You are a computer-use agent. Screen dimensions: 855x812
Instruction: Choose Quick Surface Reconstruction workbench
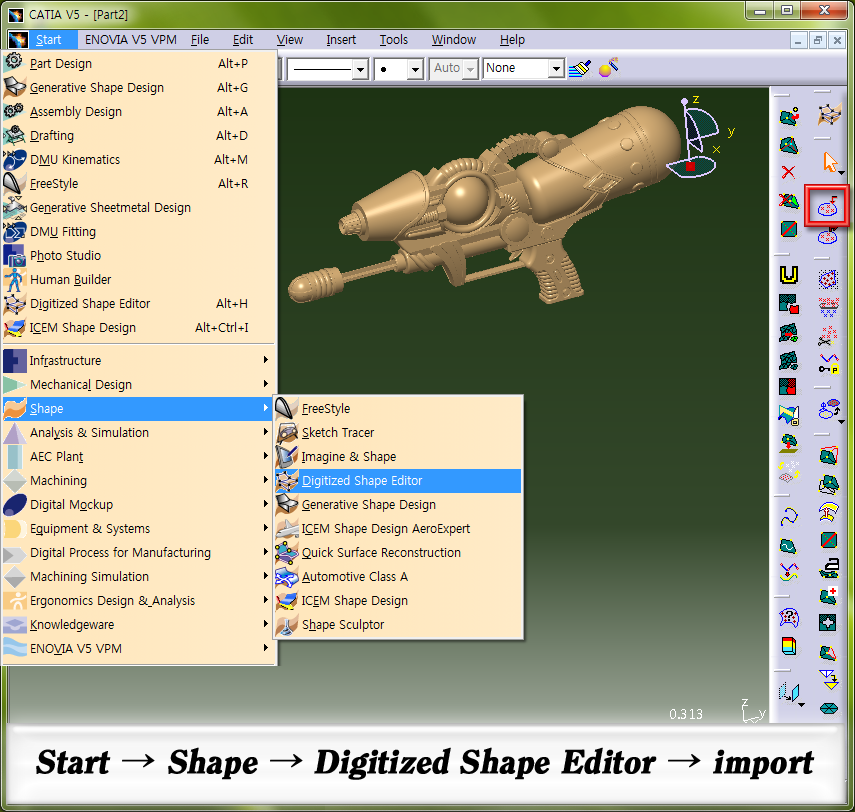click(381, 553)
